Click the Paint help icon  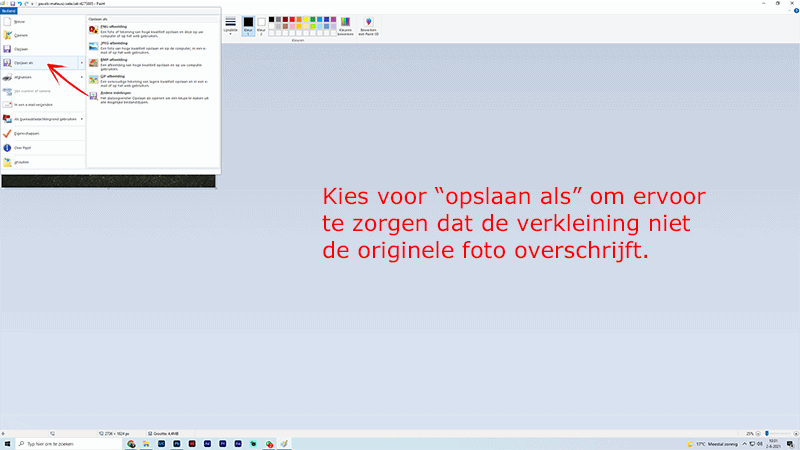[796, 11]
